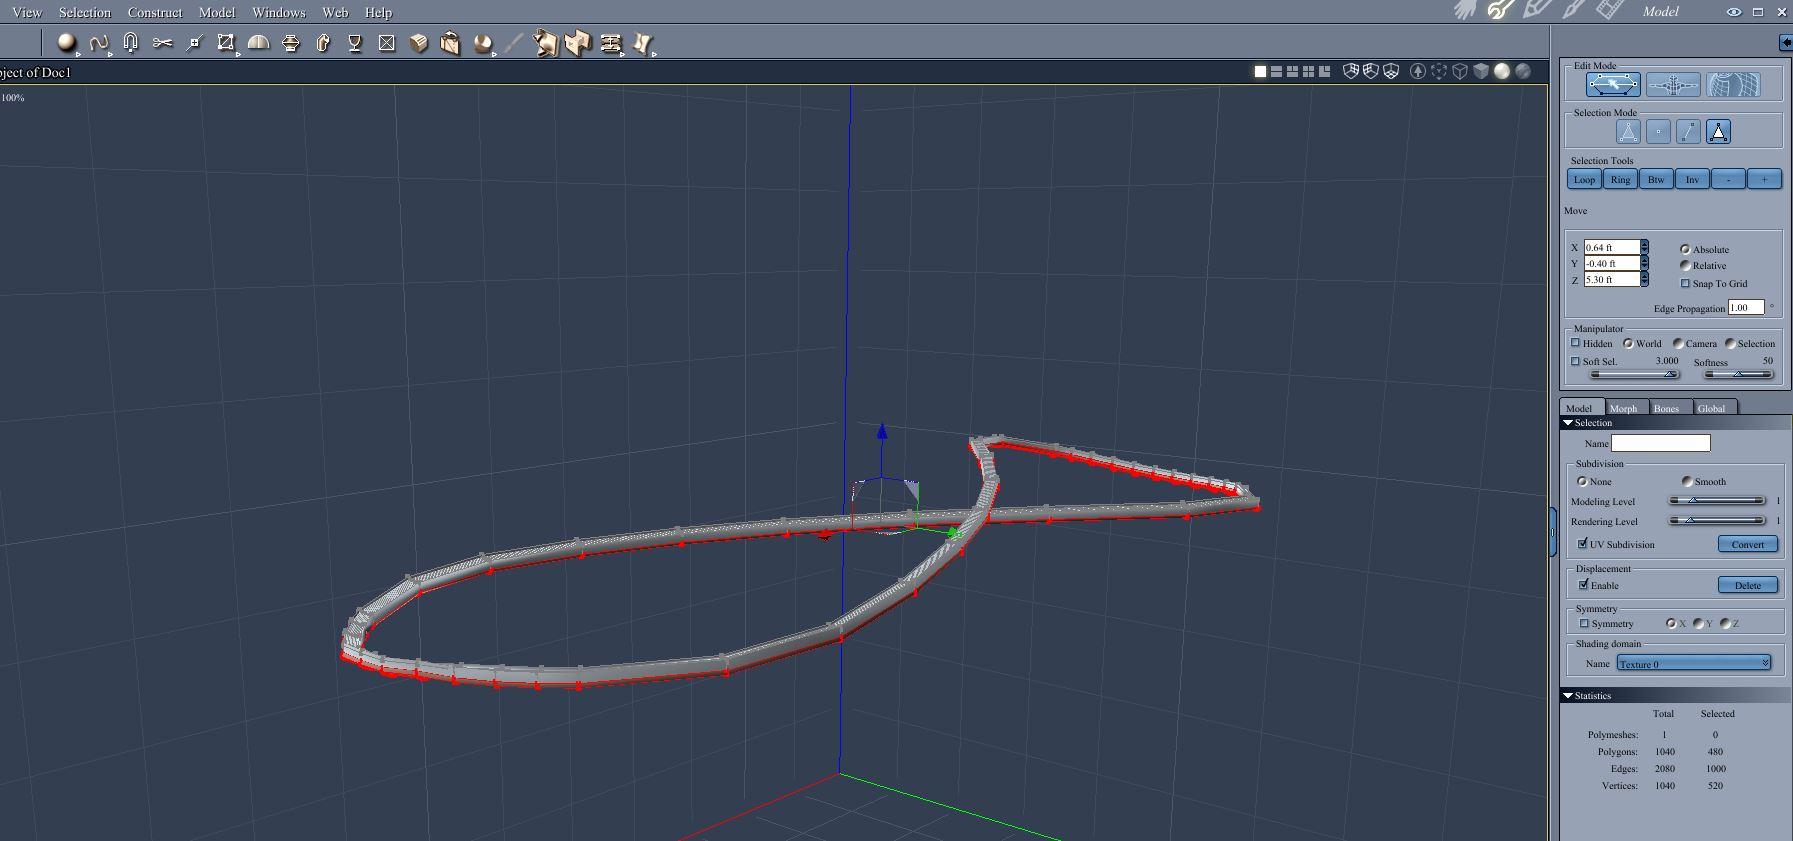Set single-view viewport layout
Image resolution: width=1793 pixels, height=841 pixels.
pyautogui.click(x=1260, y=71)
